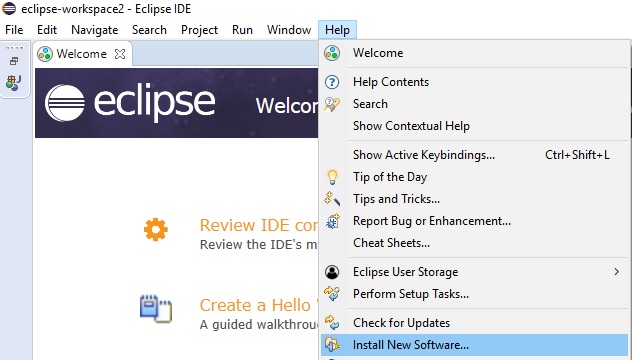The width and height of the screenshot is (632, 360).
Task: Click the notepad icon beside Create a Hello
Action: [x=156, y=309]
